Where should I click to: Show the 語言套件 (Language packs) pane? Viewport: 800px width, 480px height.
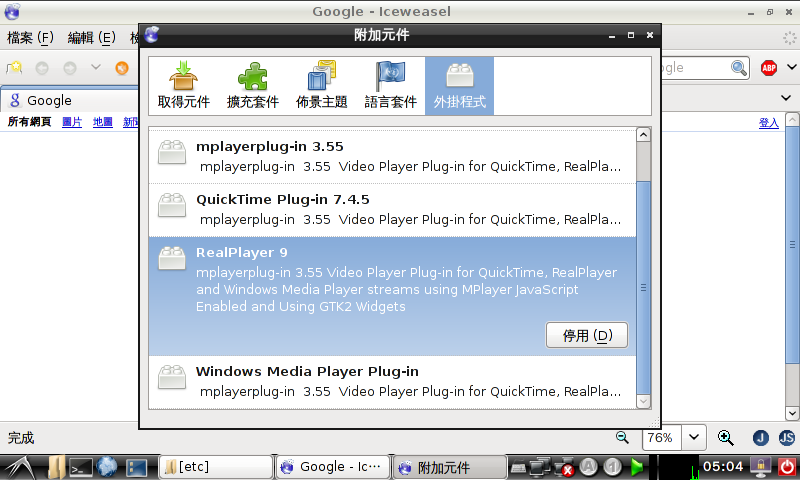[390, 86]
